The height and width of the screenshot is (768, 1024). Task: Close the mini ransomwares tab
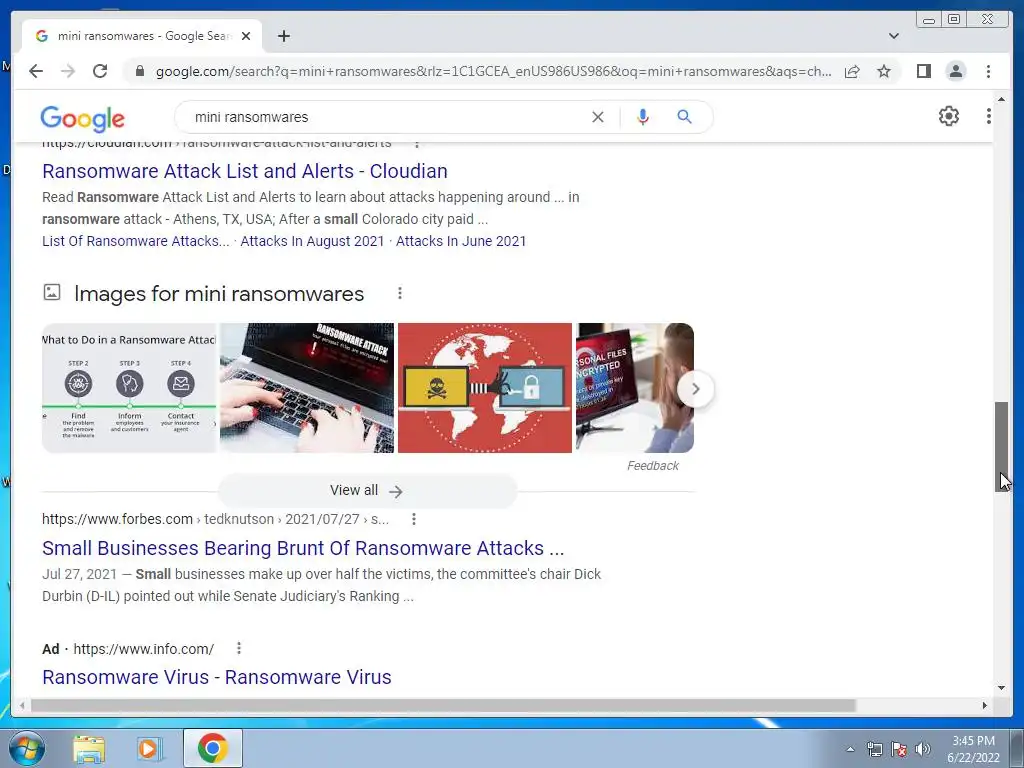pyautogui.click(x=246, y=36)
